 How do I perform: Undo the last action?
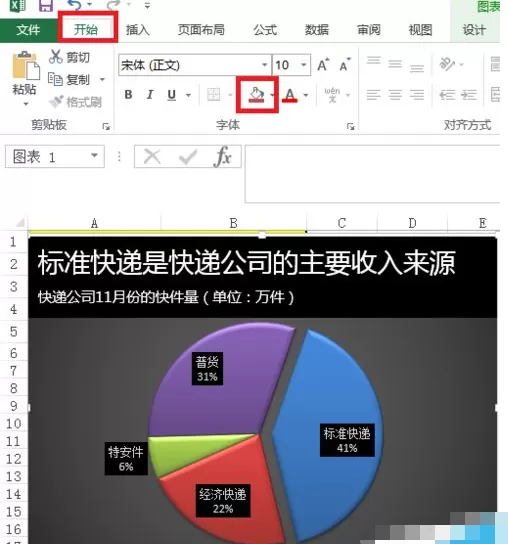point(74,5)
